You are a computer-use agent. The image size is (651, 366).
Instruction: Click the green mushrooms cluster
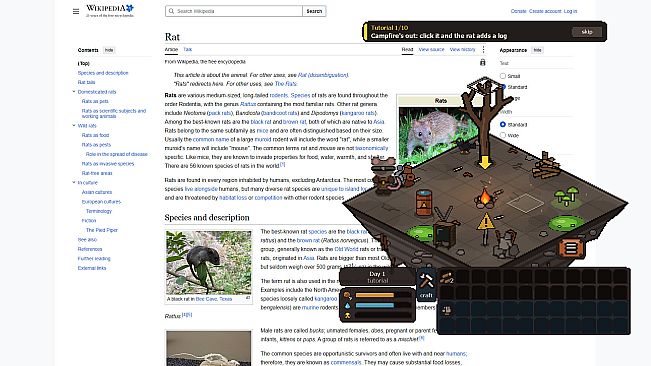pyautogui.click(x=567, y=196)
